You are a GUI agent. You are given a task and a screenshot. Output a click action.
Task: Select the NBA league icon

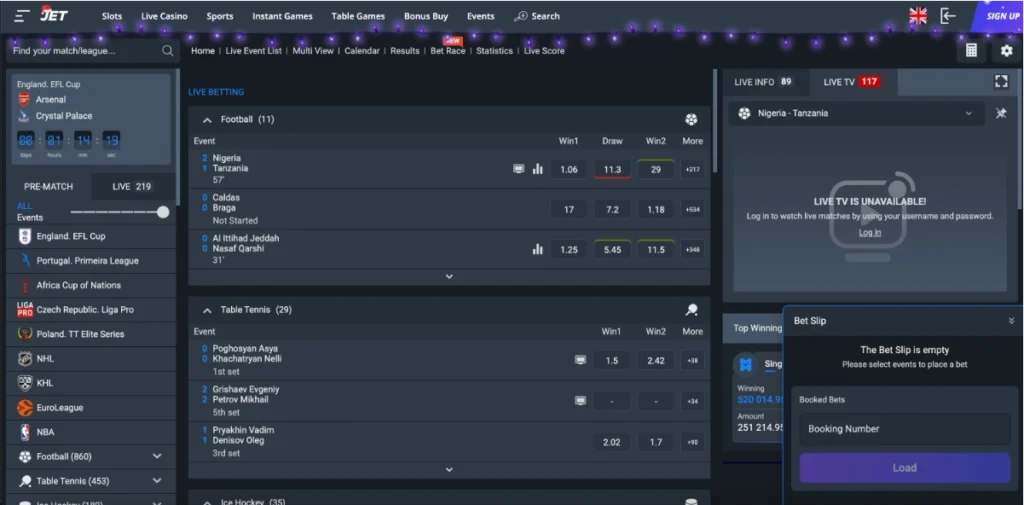25,432
